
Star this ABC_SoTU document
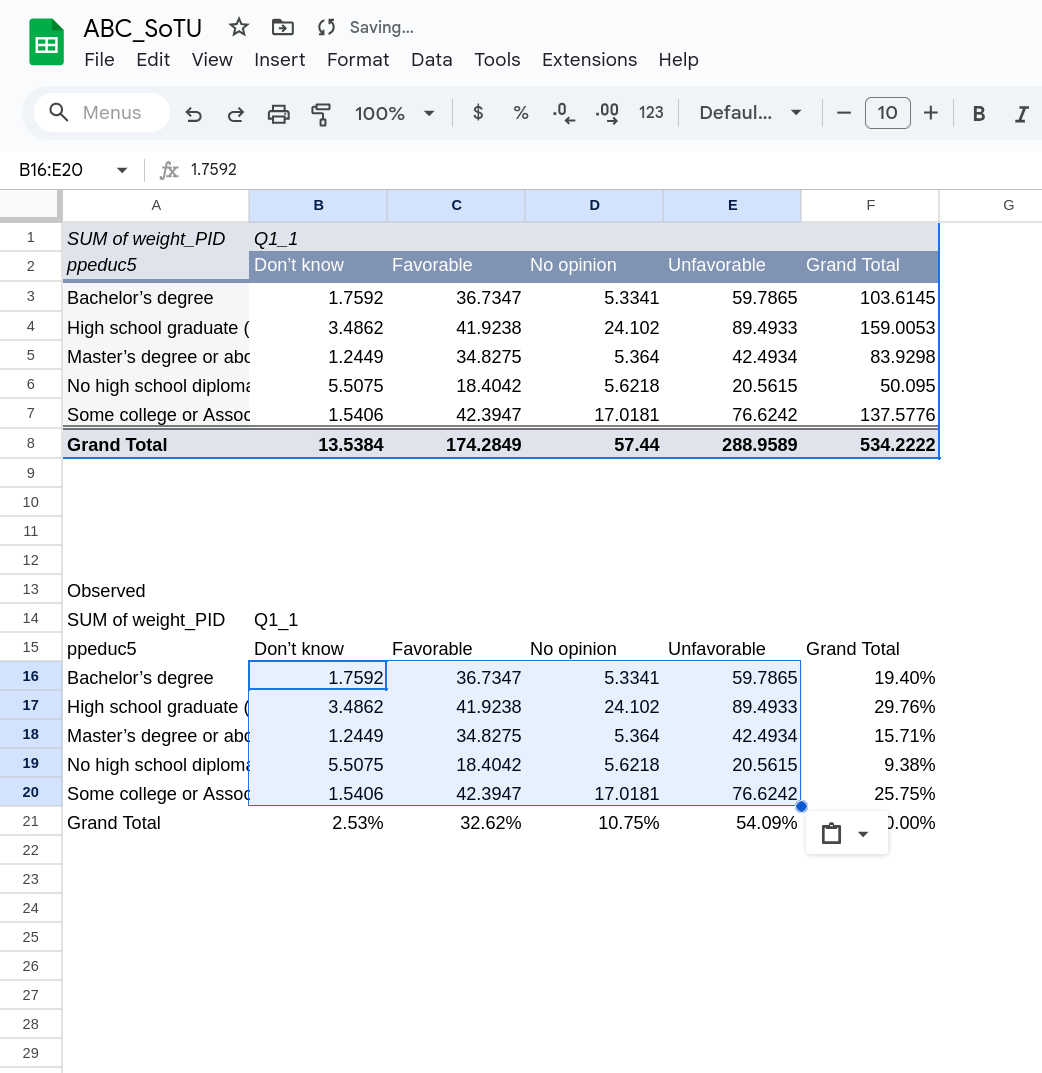click(x=239, y=27)
